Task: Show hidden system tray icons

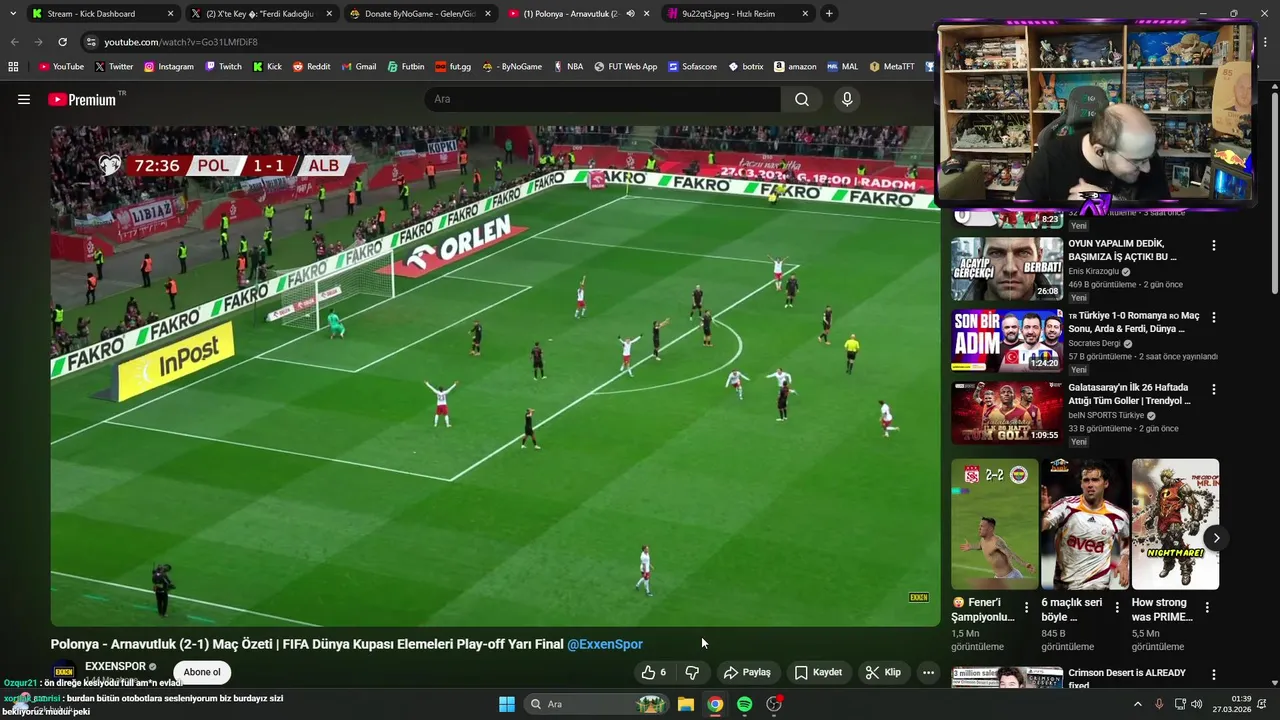Action: click(1137, 704)
